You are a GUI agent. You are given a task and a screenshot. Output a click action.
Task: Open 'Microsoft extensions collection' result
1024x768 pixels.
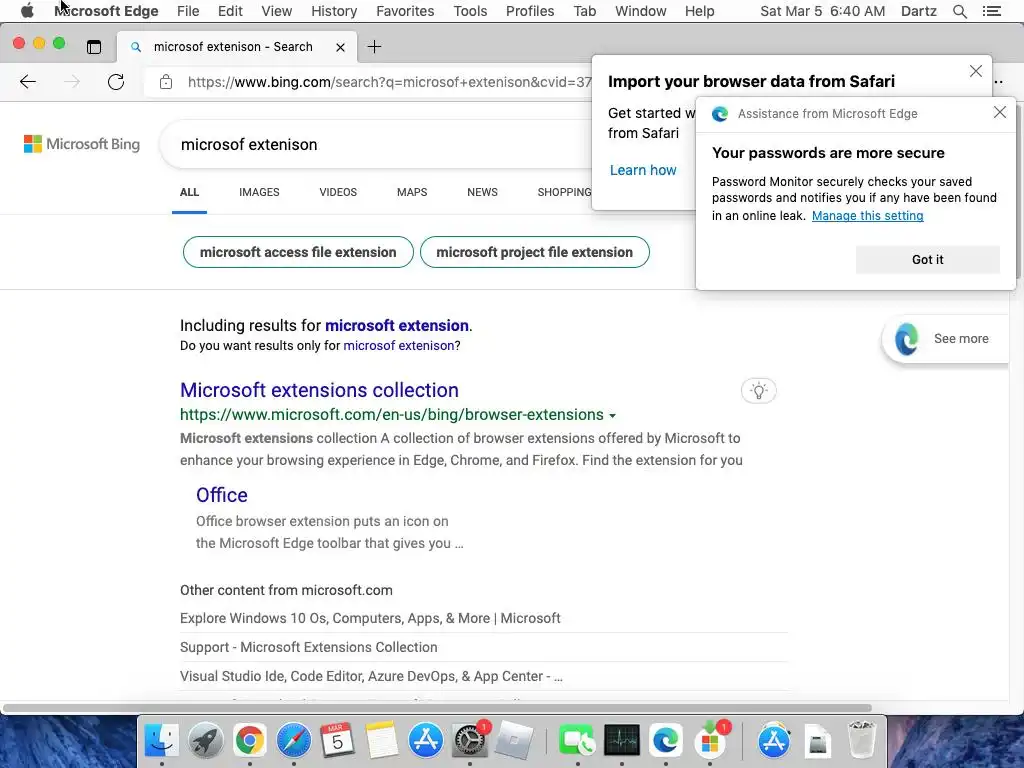coord(319,390)
